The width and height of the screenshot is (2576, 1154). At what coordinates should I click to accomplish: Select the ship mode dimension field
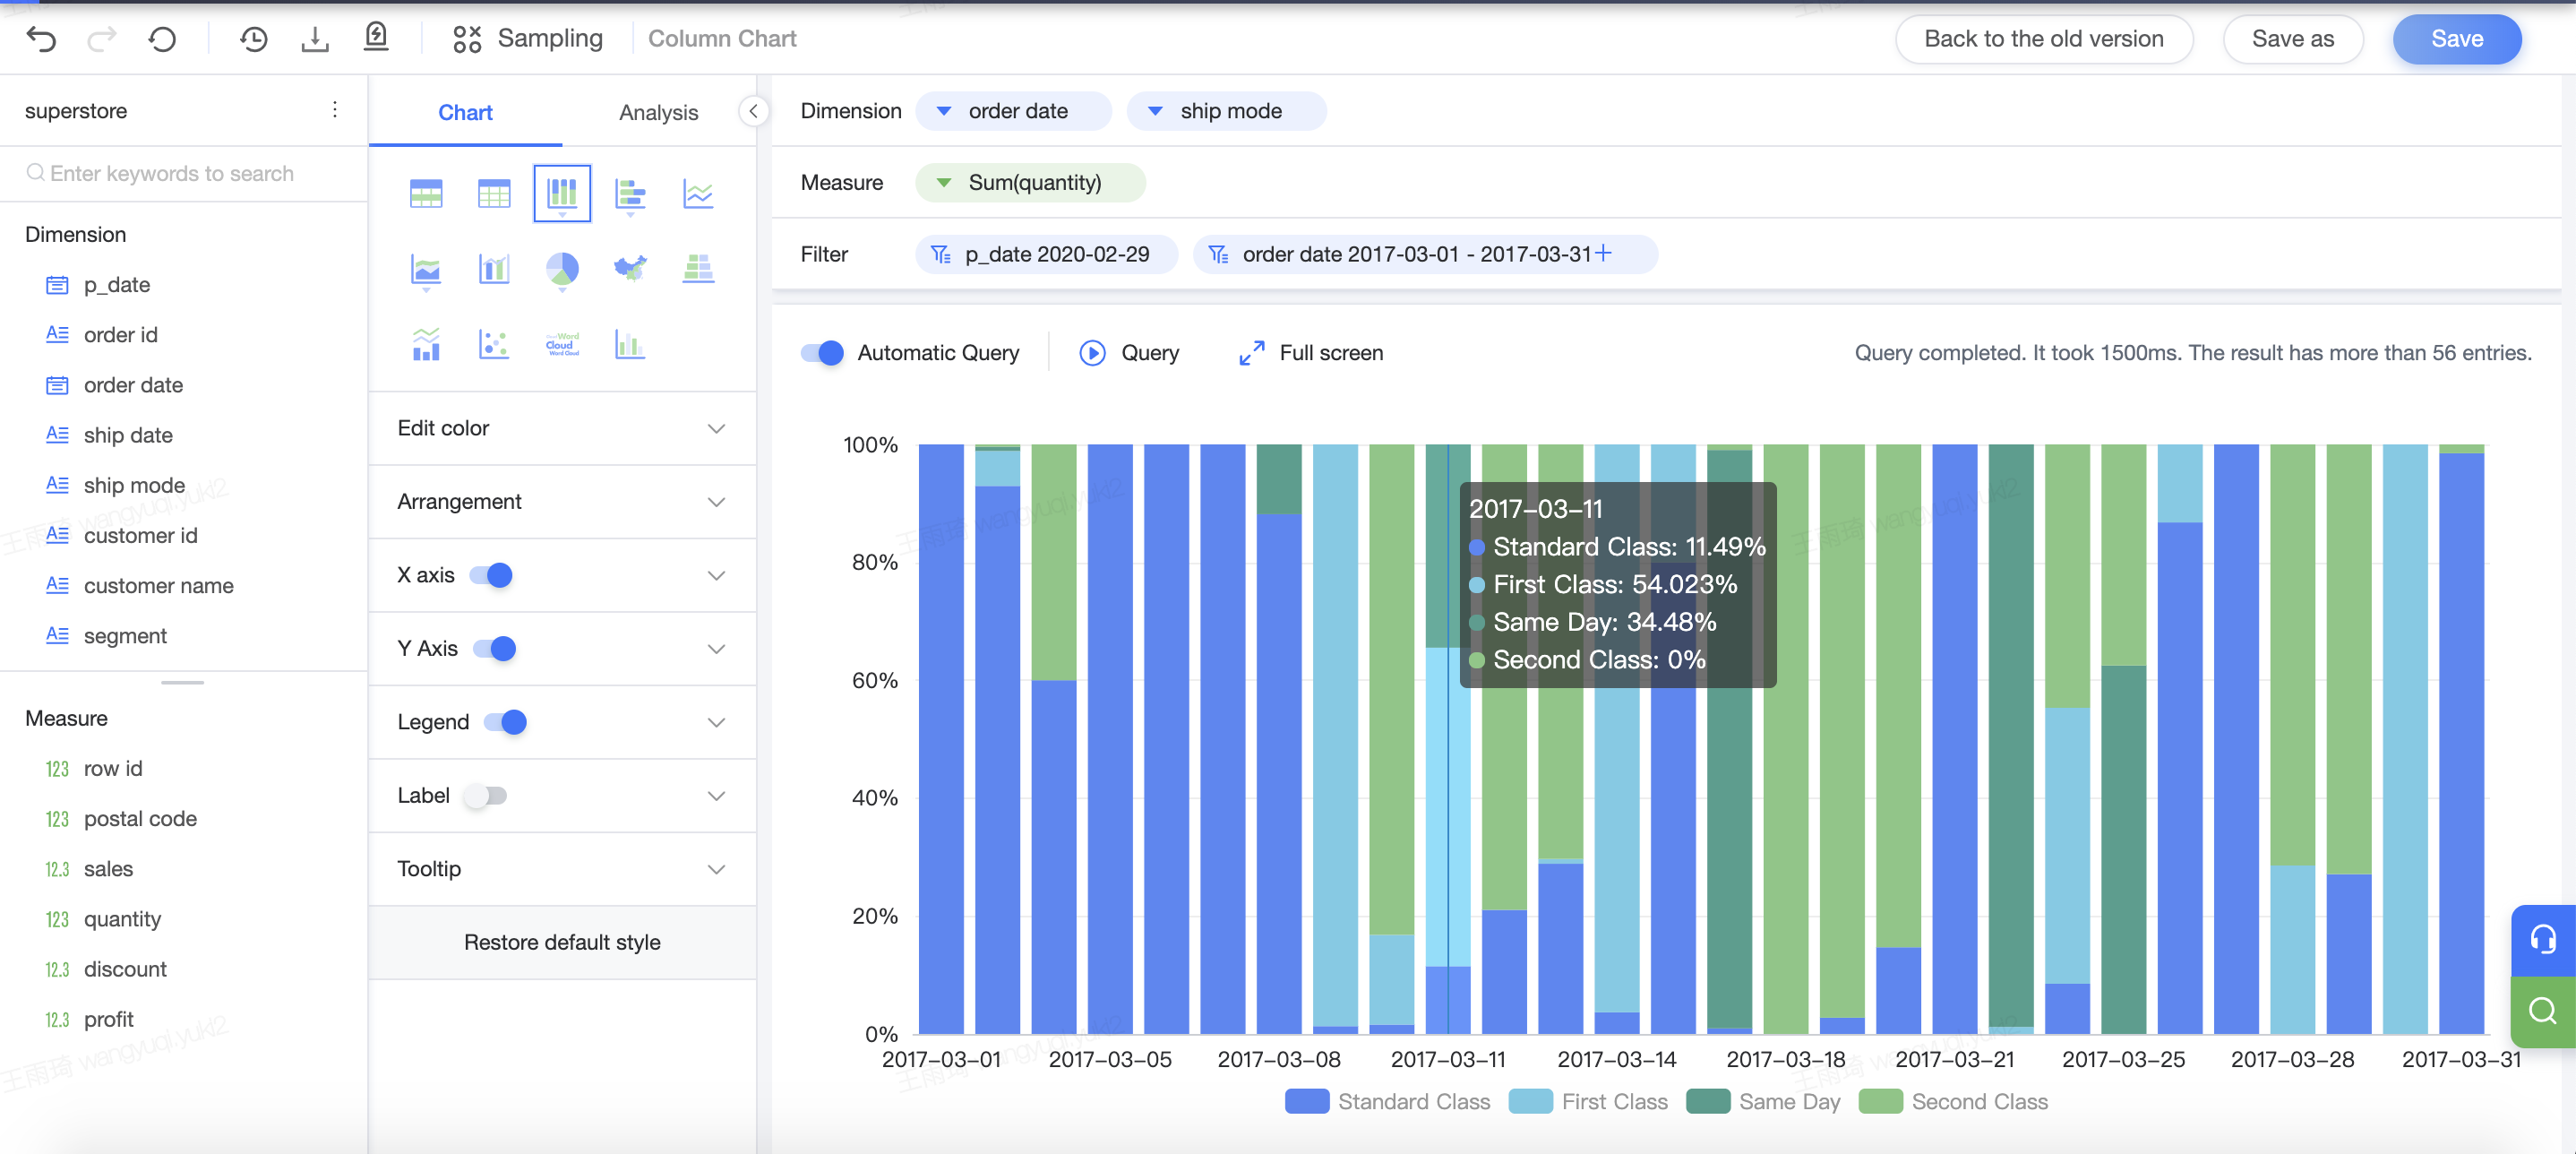point(134,485)
